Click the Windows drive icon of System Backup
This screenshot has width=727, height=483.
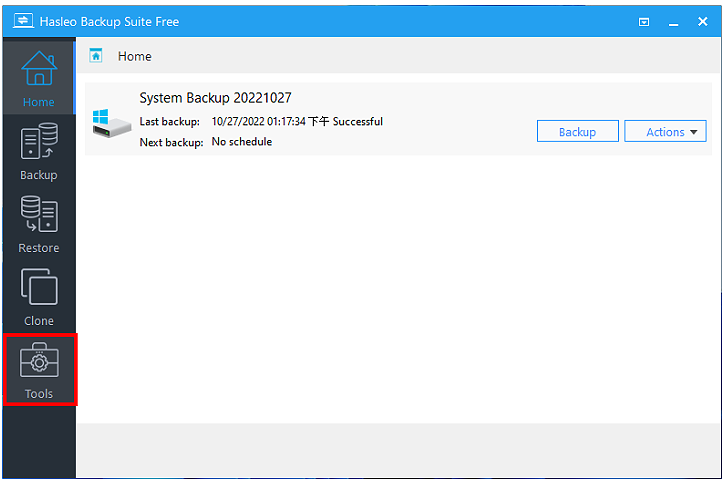[x=112, y=123]
